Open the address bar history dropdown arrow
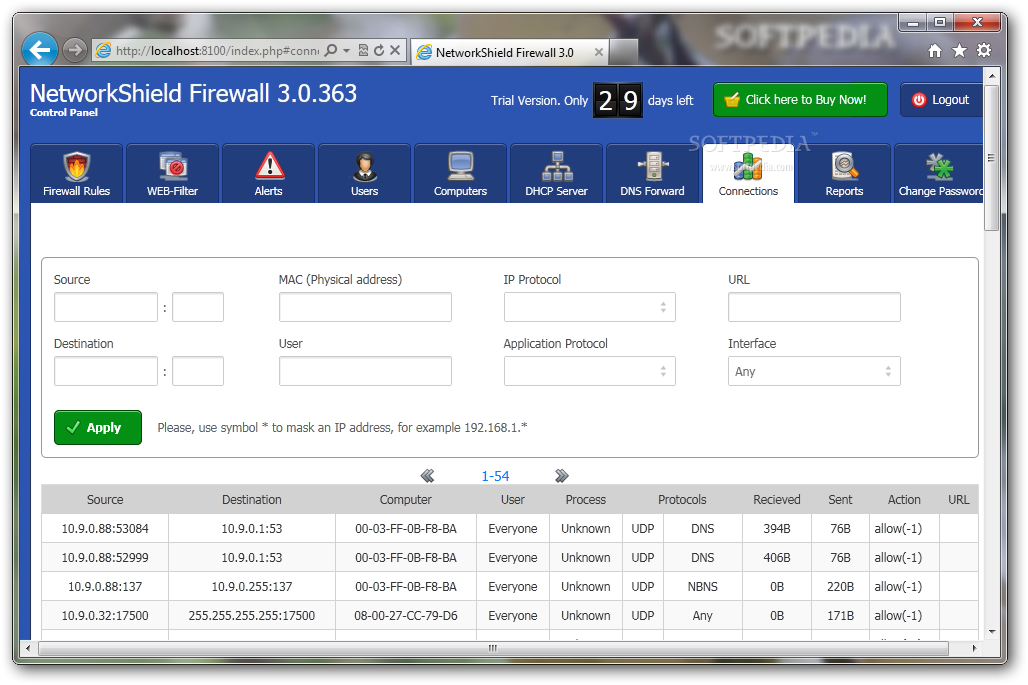 point(346,50)
